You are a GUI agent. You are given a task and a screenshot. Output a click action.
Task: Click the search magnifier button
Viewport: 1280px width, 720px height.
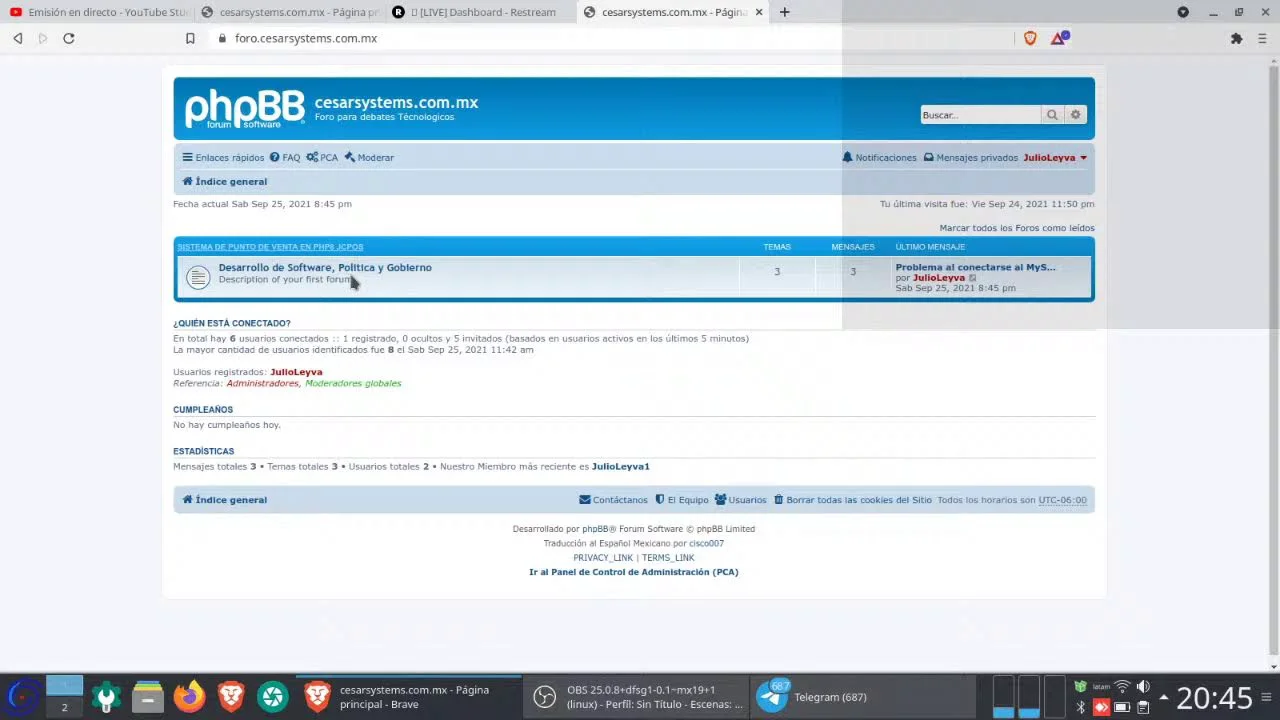pos(1052,115)
